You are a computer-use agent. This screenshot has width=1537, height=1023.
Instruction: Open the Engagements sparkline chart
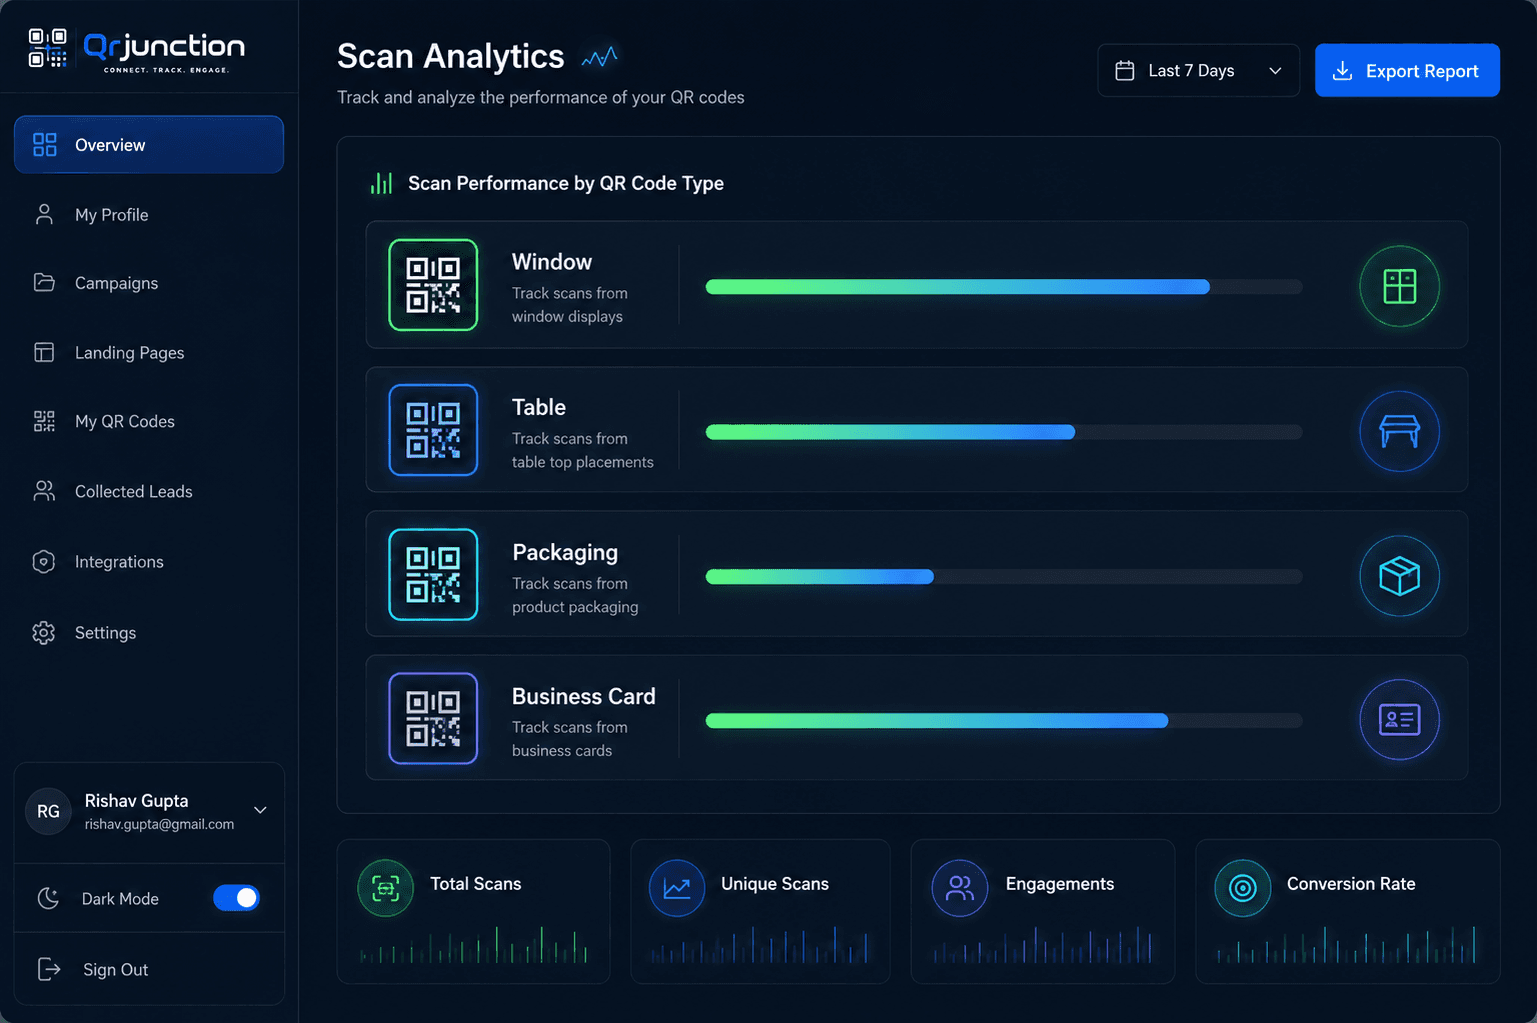[x=1043, y=945]
